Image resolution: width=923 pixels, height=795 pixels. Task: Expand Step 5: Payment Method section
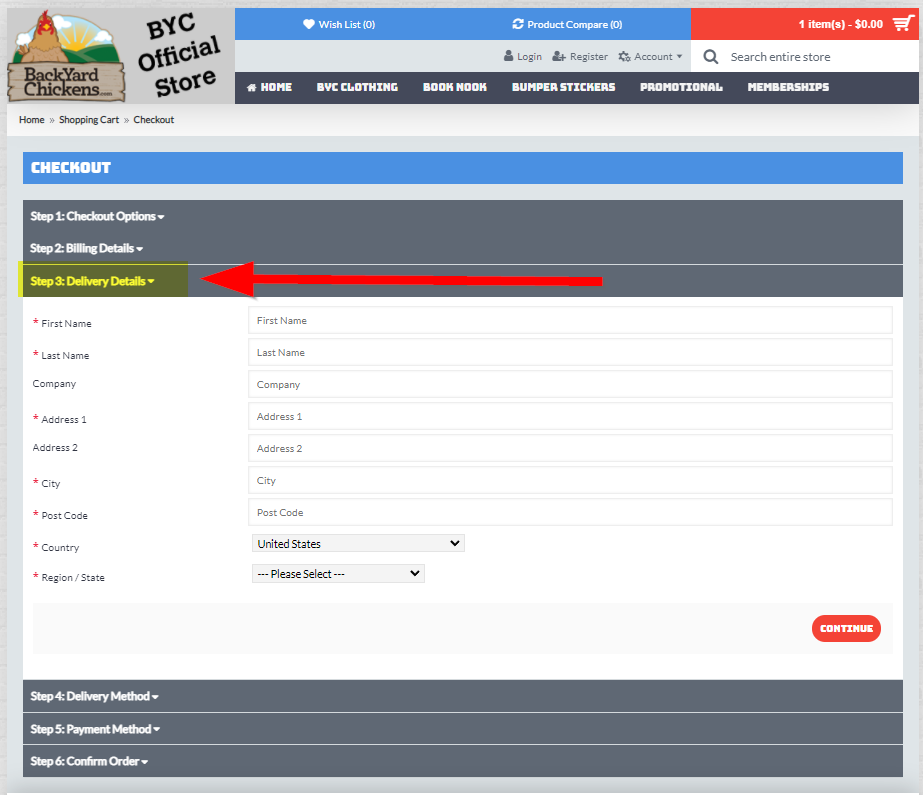click(x=94, y=729)
